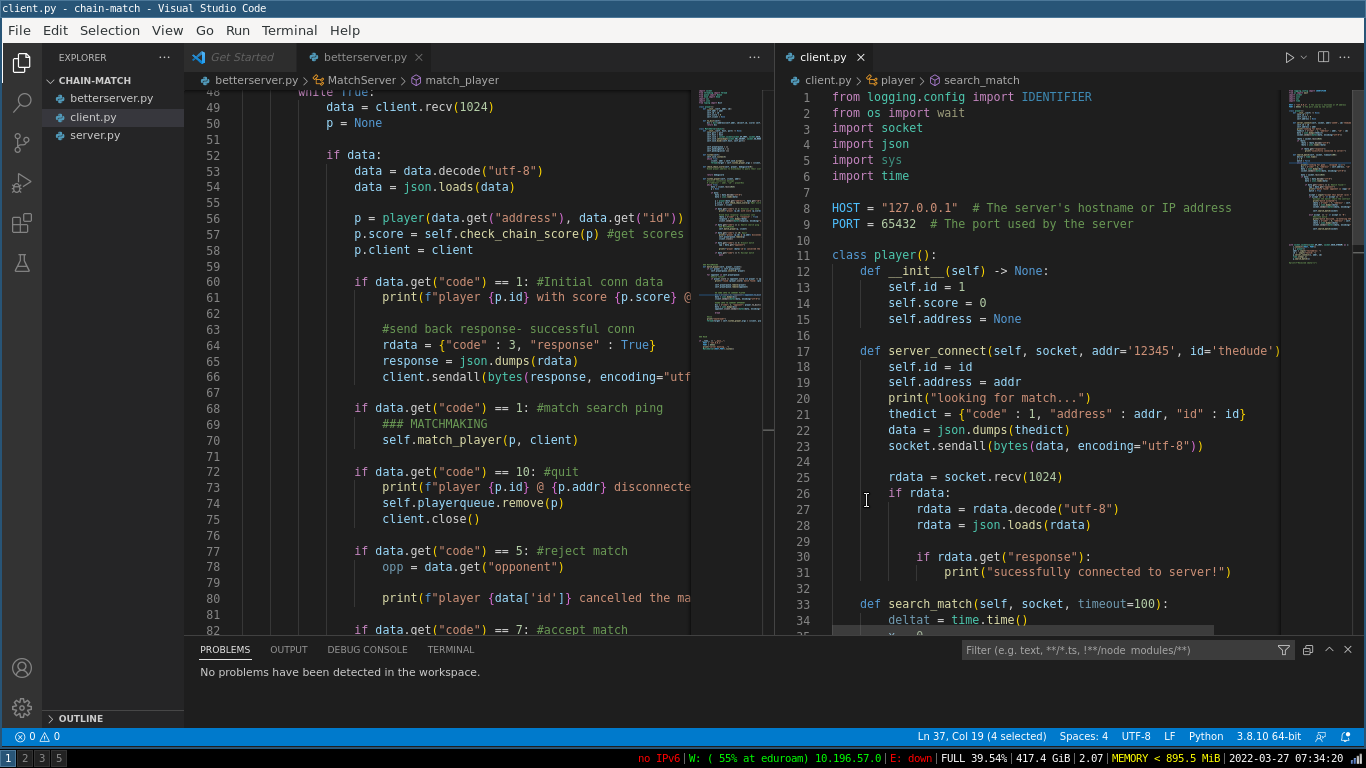Viewport: 1366px width, 768px height.
Task: Open the Manage gear icon
Action: [x=21, y=708]
